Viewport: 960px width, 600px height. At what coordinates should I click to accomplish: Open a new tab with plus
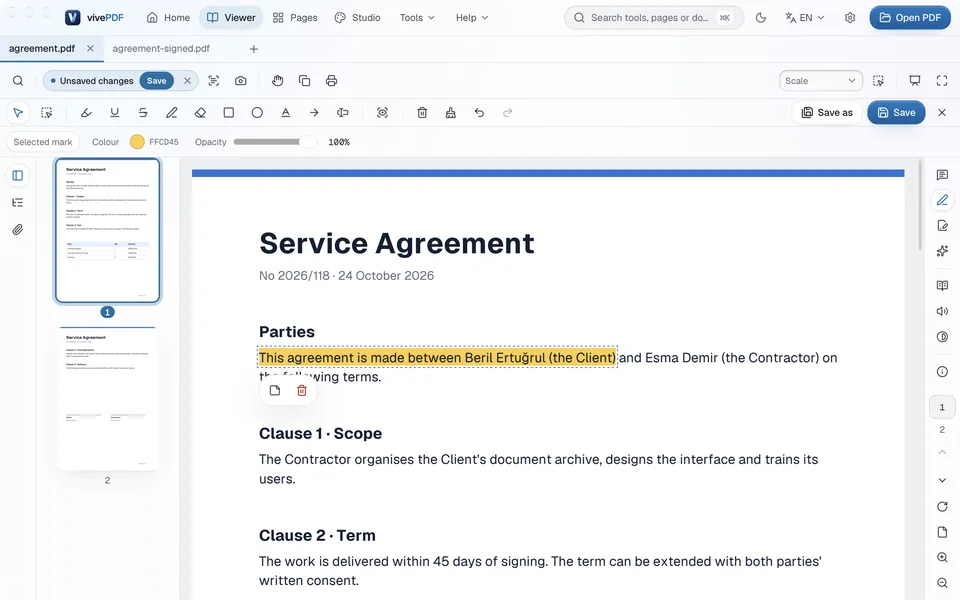coord(253,49)
